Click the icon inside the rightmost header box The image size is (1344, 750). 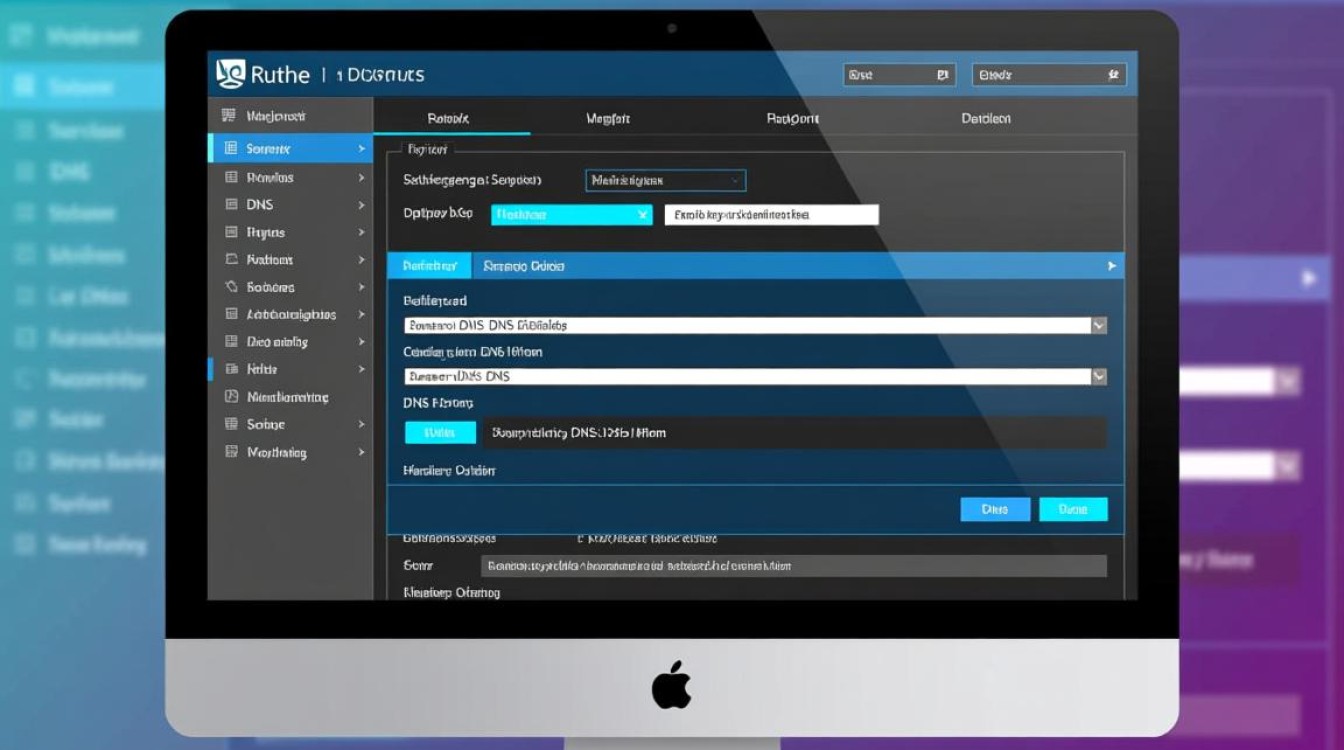(1113, 75)
